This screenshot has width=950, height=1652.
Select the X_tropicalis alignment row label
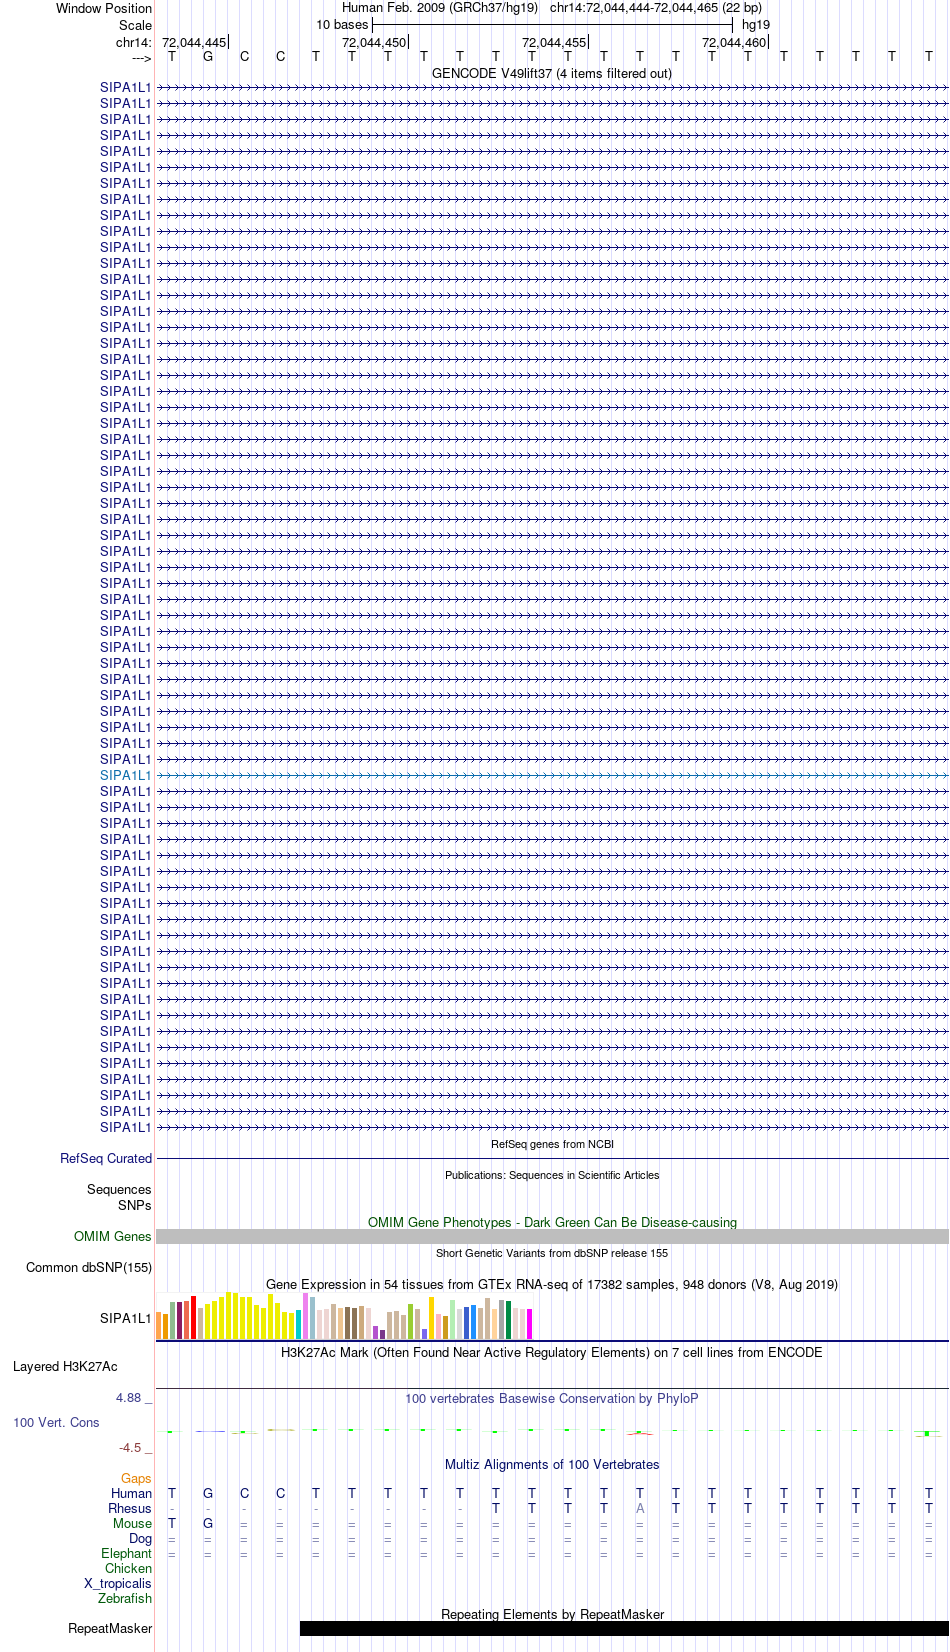click(118, 1583)
